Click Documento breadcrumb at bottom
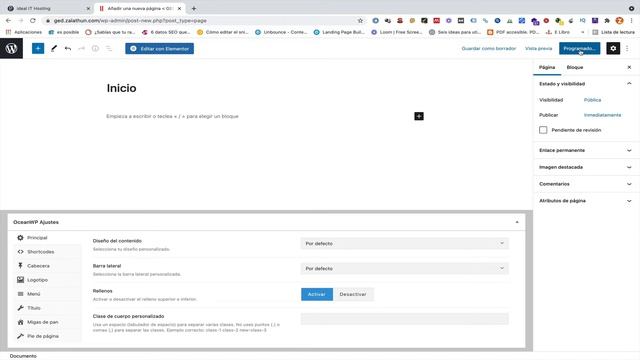 pos(23,356)
